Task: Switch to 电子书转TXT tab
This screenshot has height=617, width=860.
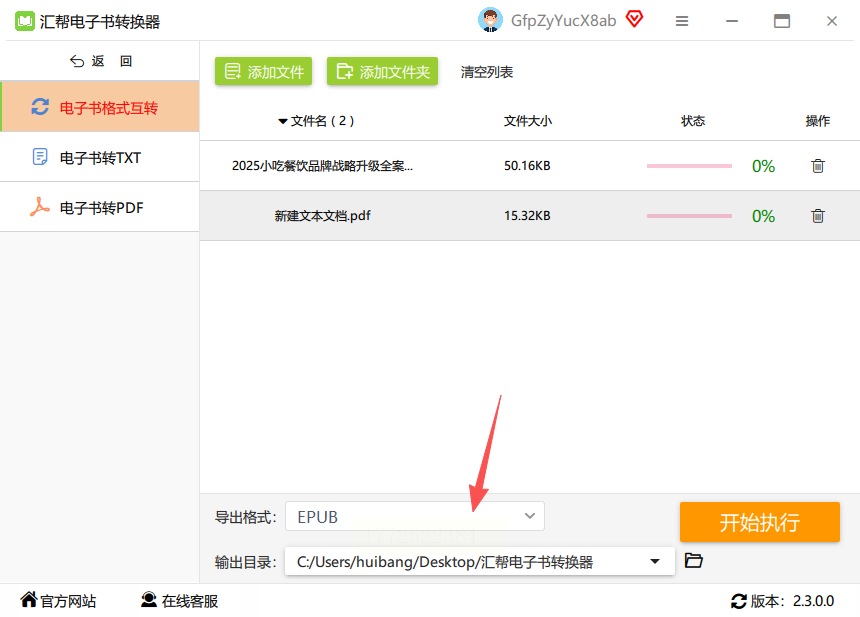Action: [100, 157]
